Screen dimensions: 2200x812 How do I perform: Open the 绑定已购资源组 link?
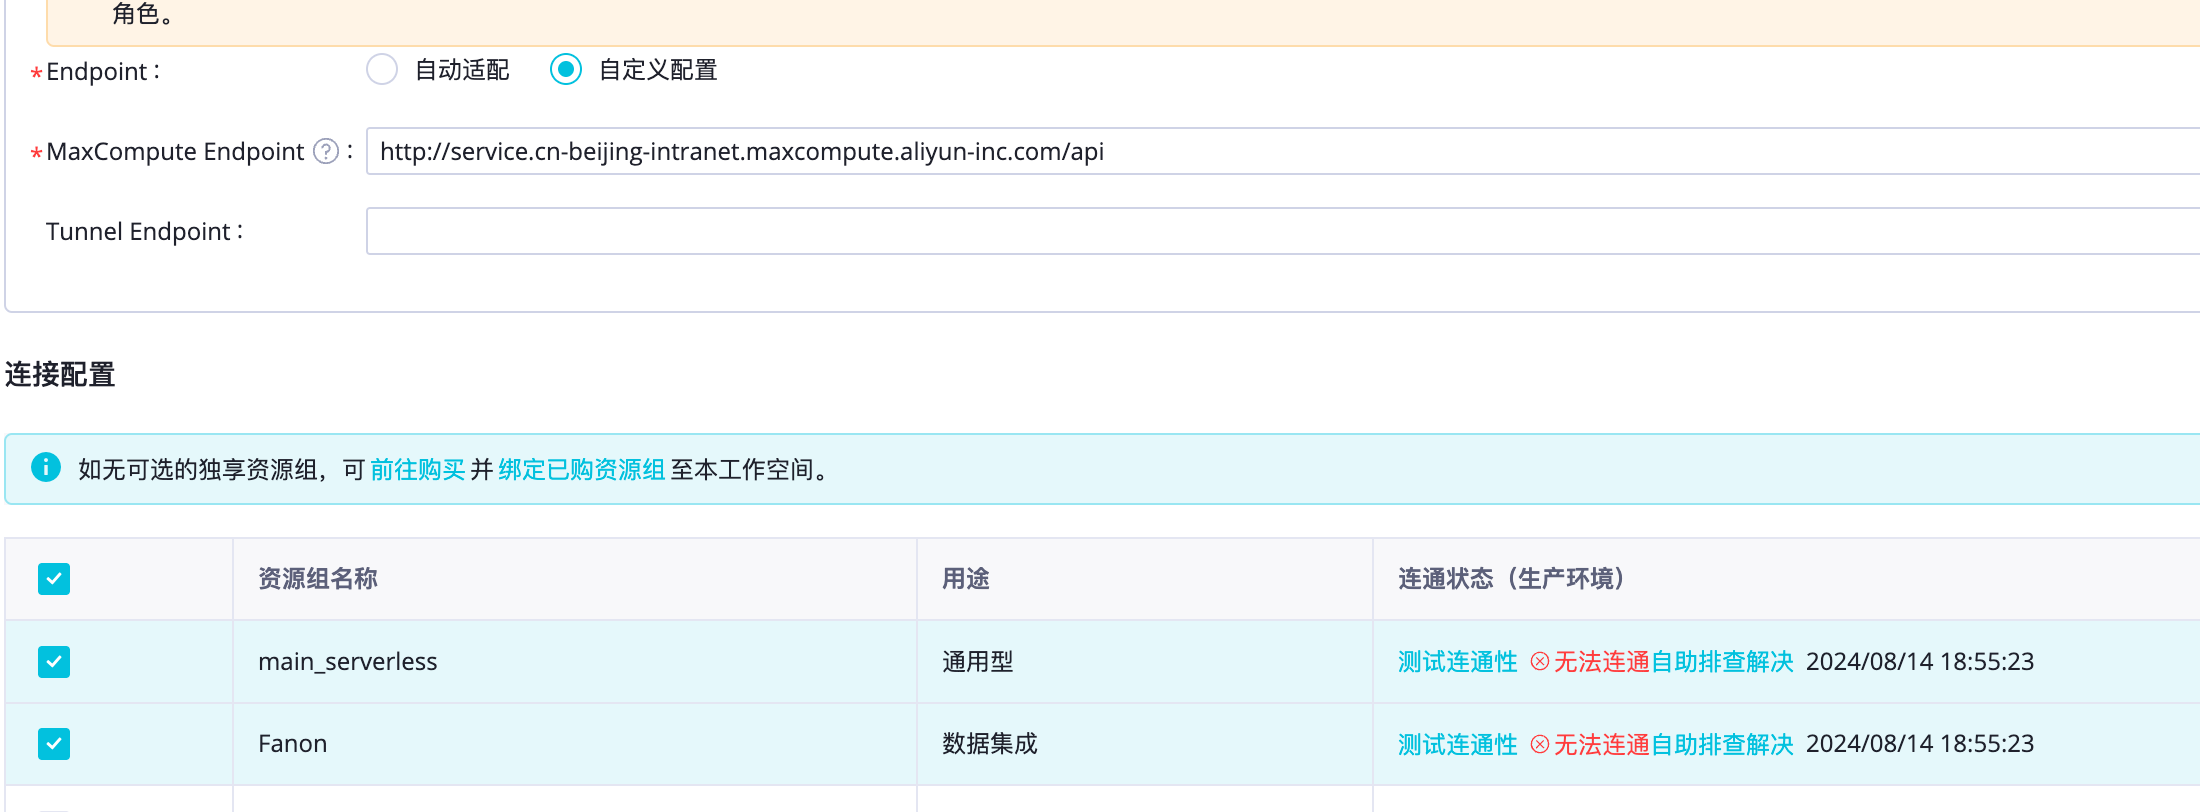[582, 469]
